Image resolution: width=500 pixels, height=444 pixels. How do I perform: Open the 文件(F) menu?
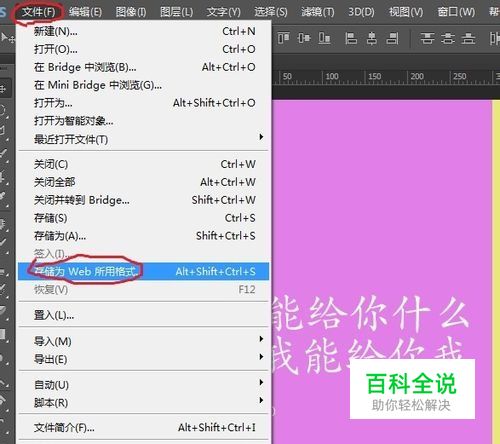pos(38,12)
